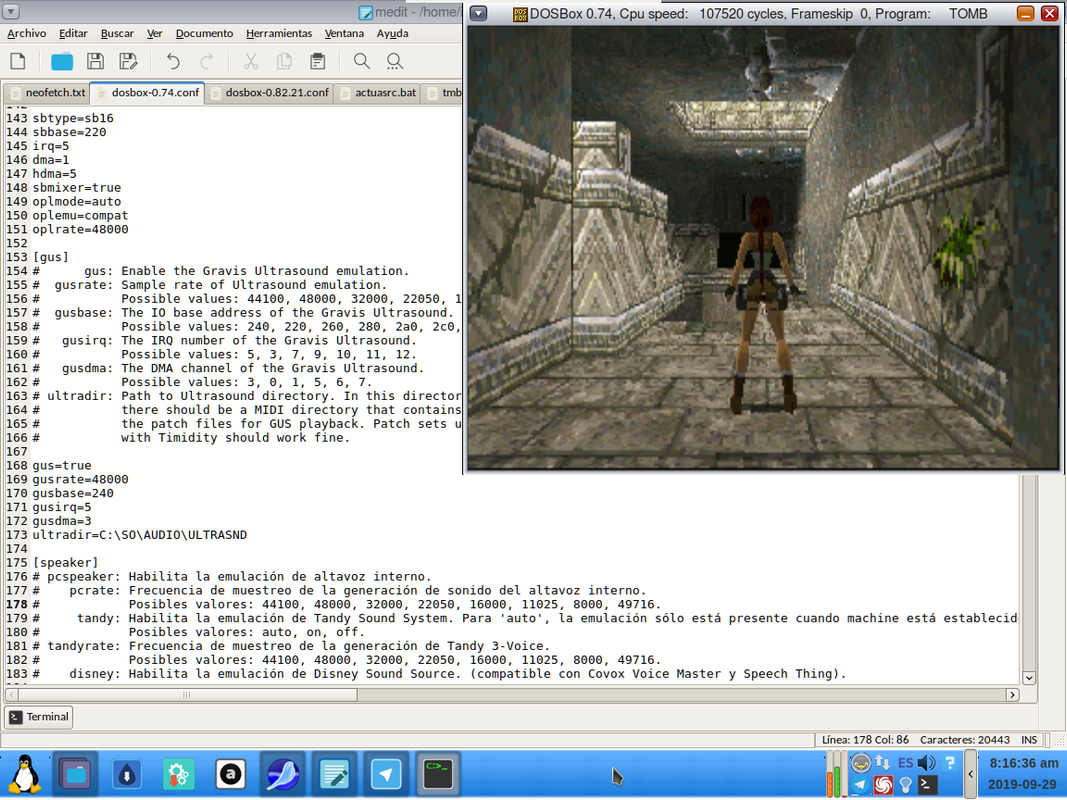Switch to the neofetch.txt tab
Image resolution: width=1067 pixels, height=800 pixels.
point(47,93)
